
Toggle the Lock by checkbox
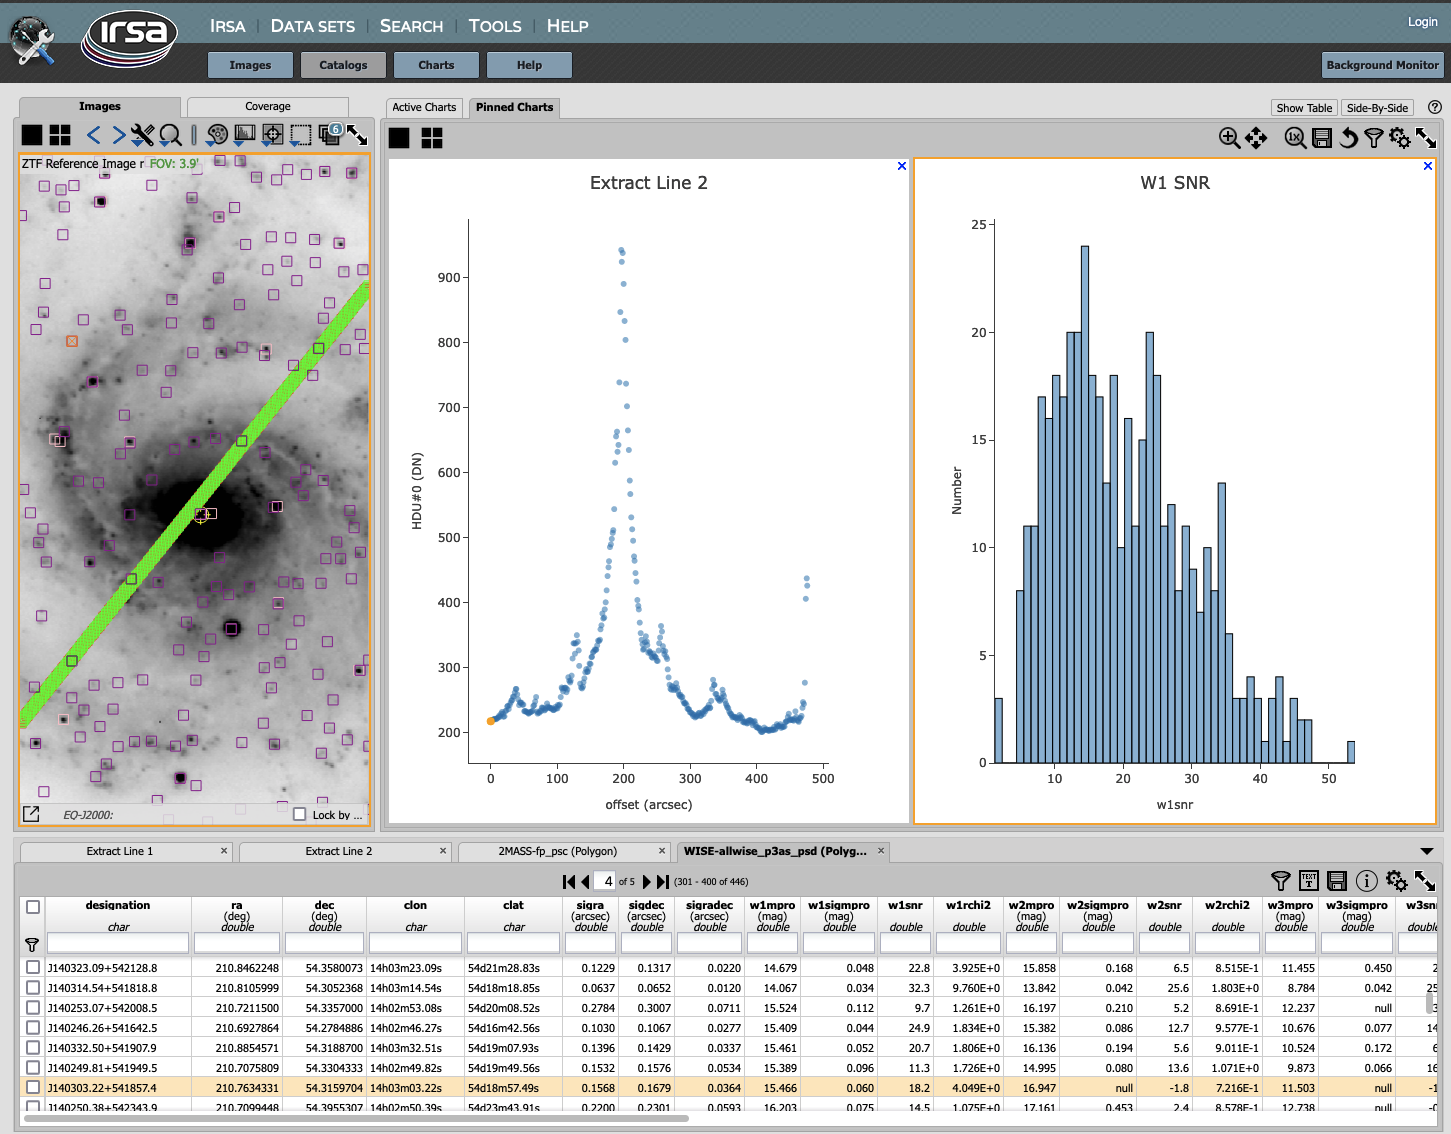(299, 814)
